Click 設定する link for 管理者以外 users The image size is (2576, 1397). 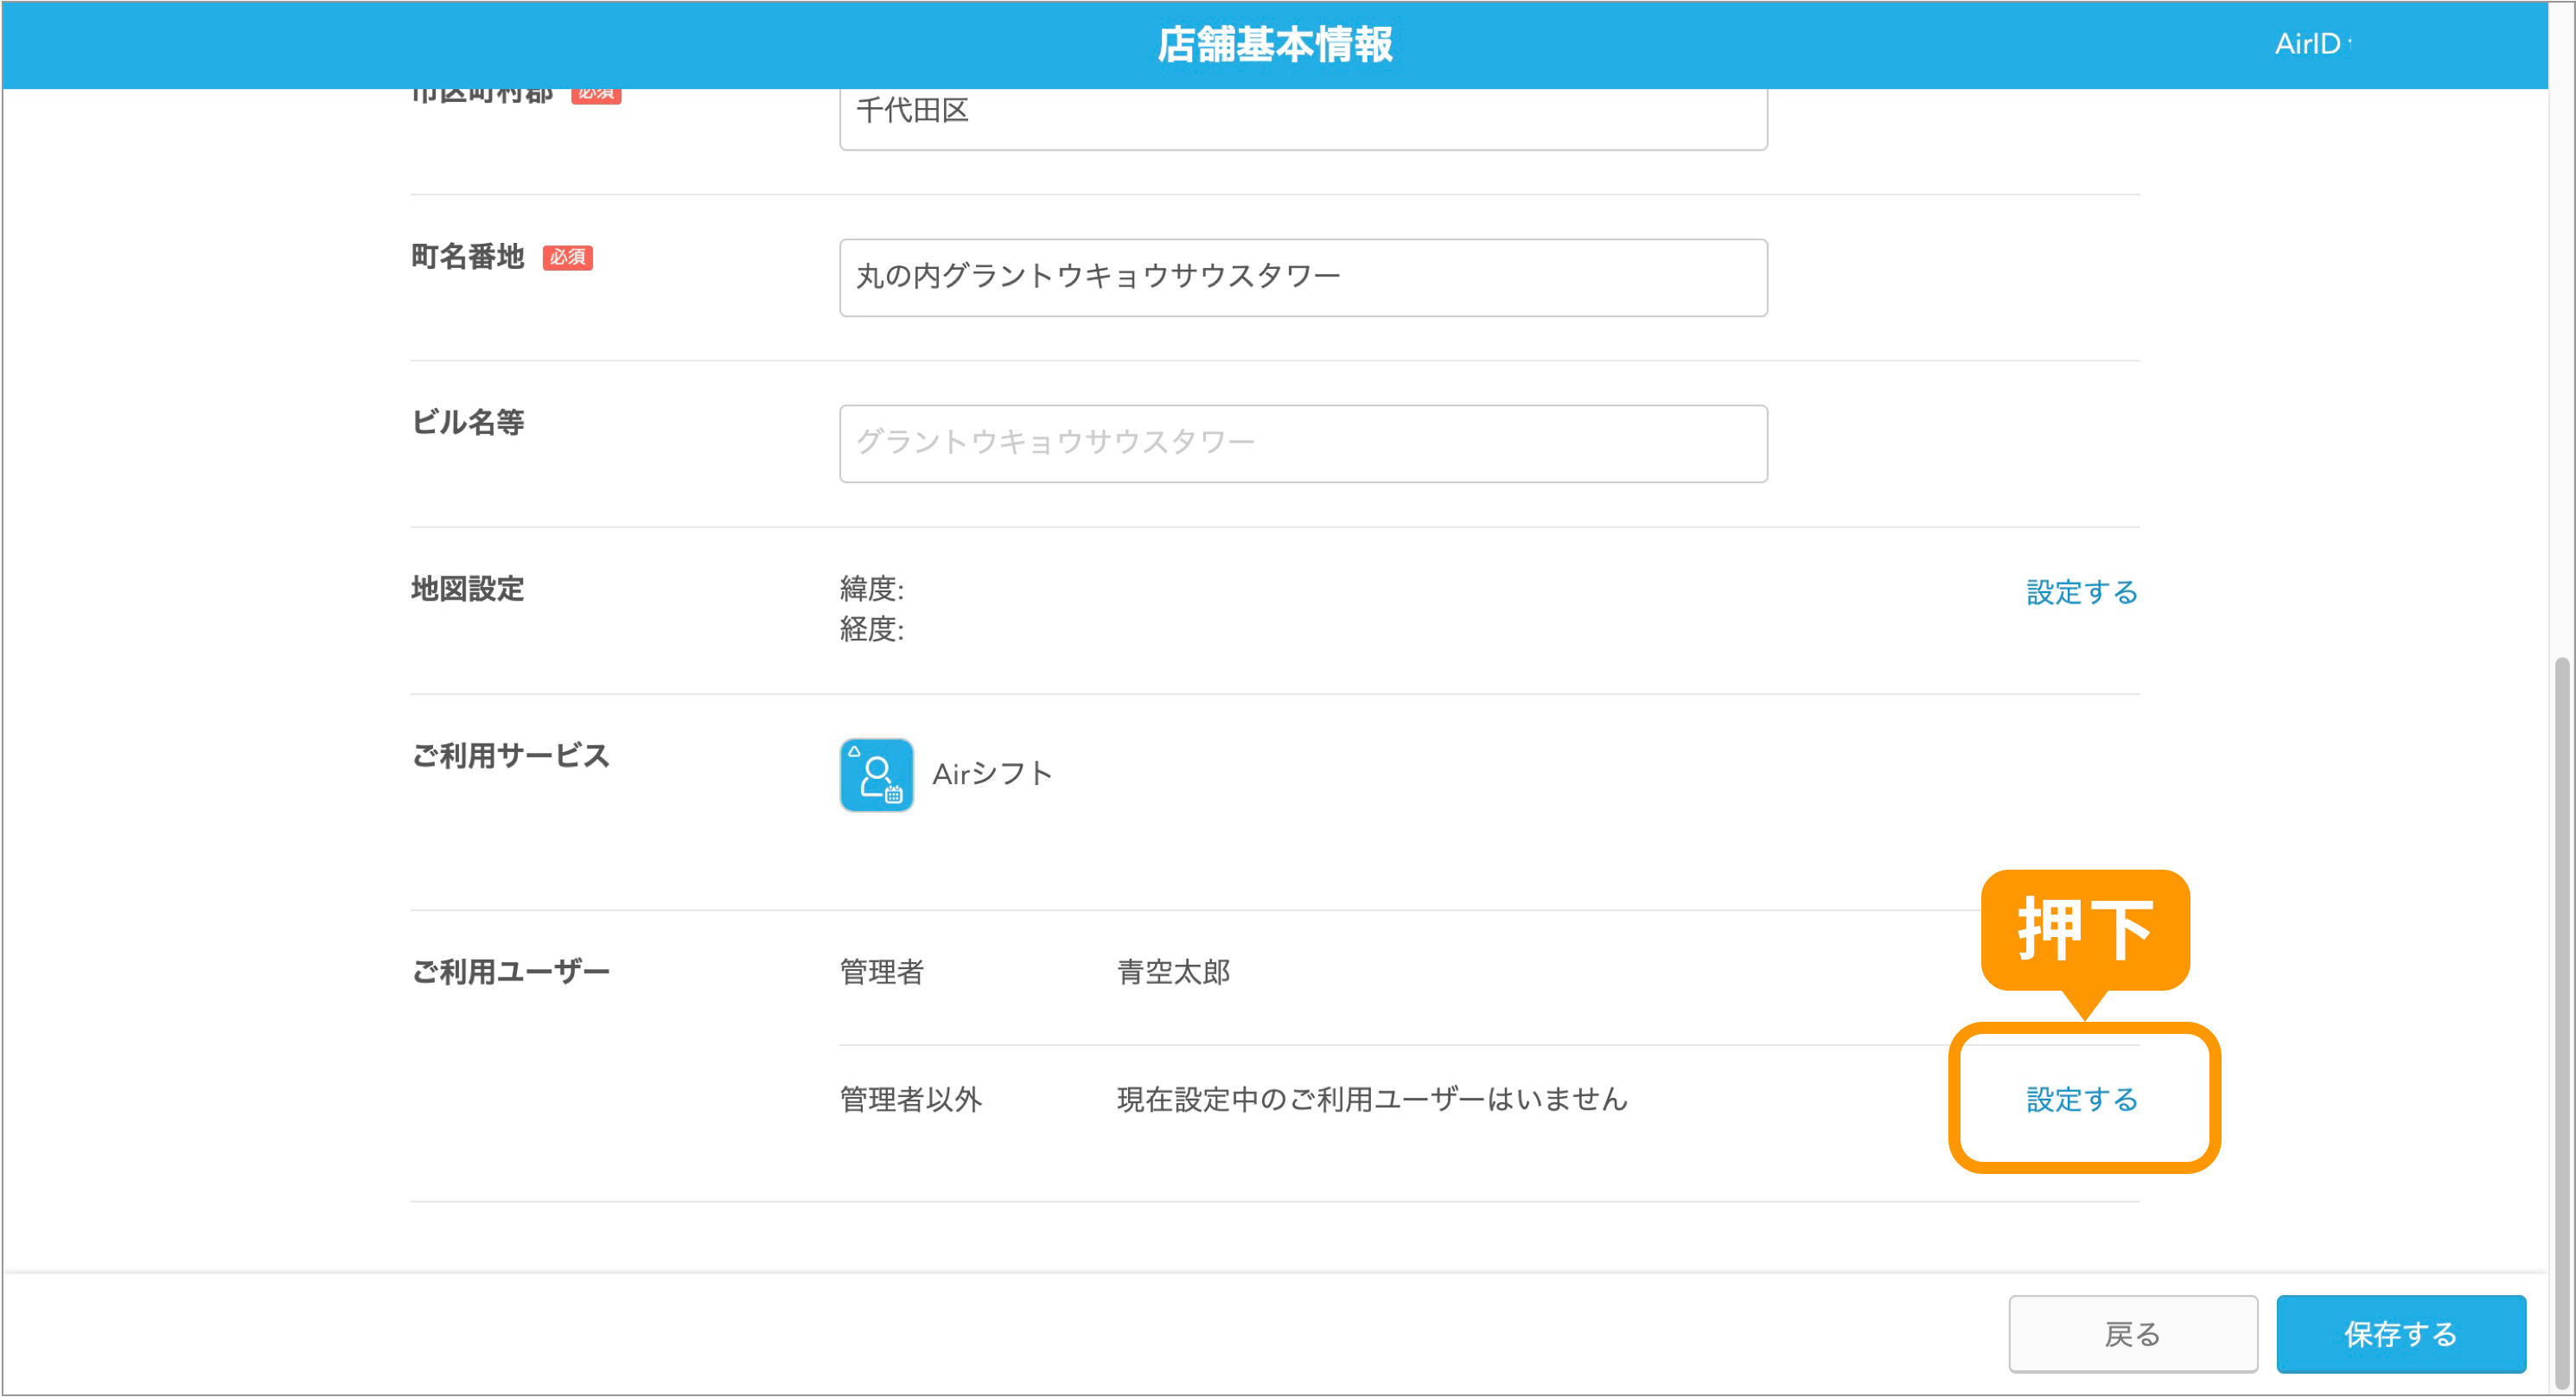click(2081, 1099)
